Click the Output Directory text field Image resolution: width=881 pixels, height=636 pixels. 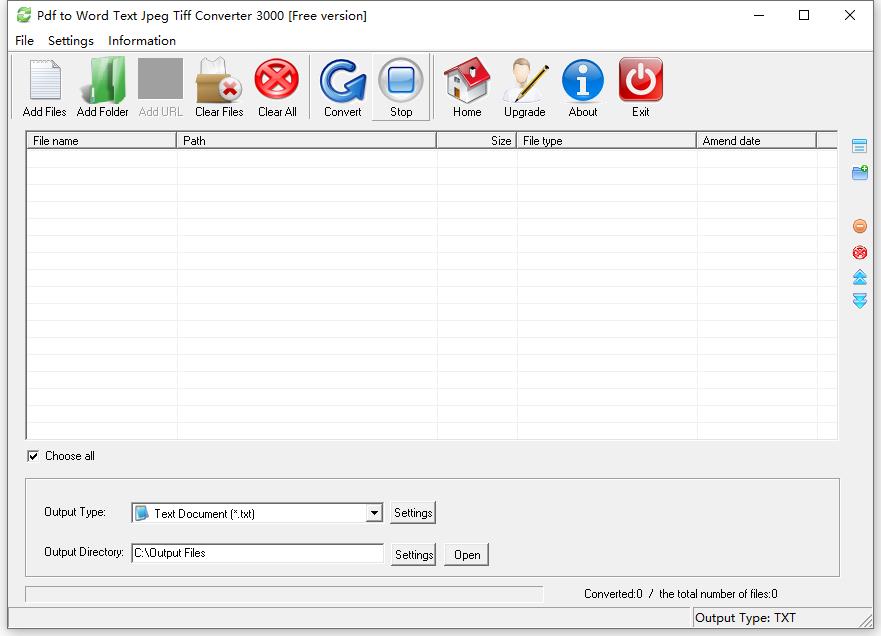tap(257, 553)
